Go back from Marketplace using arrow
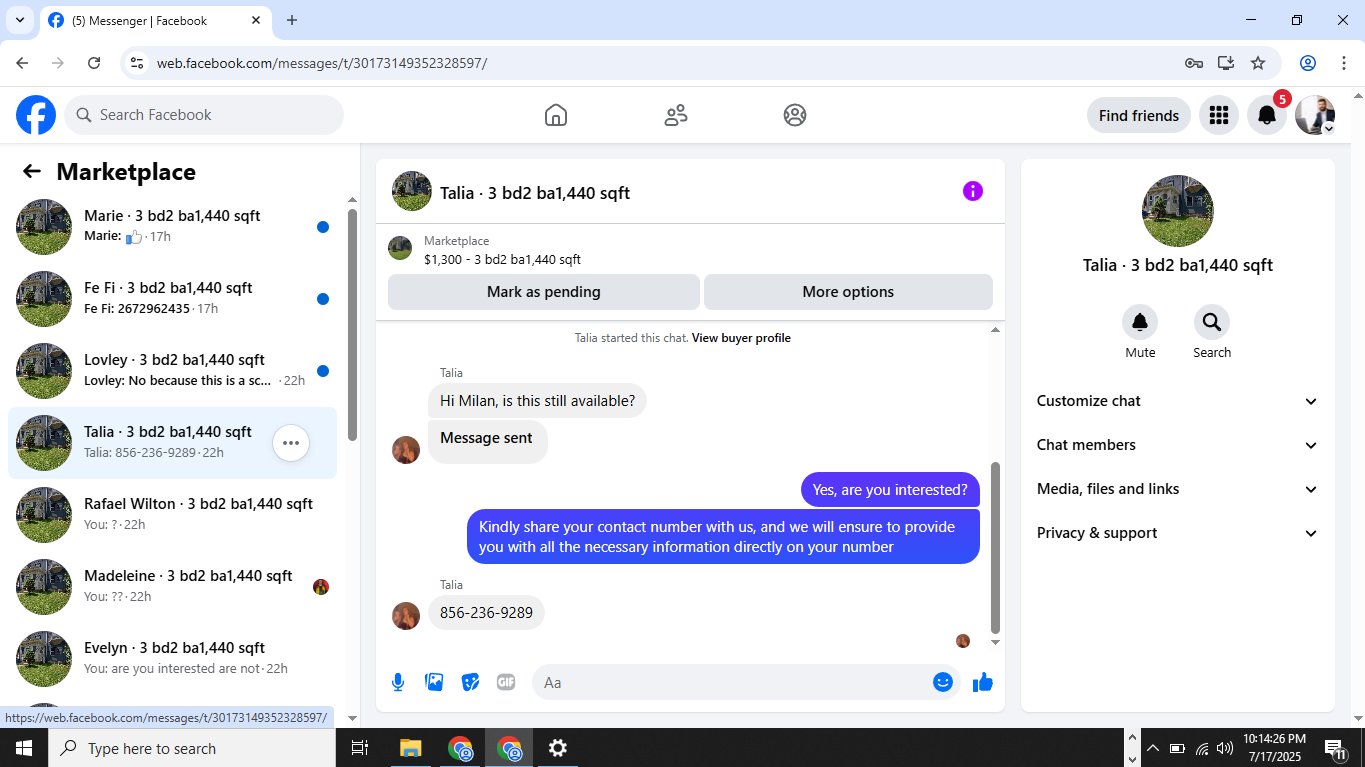1365x767 pixels. (32, 171)
